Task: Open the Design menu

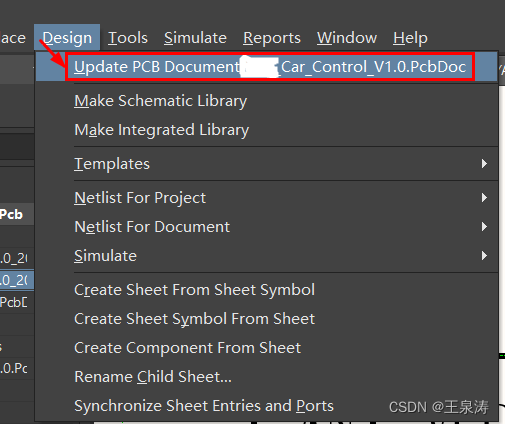Action: 67,37
